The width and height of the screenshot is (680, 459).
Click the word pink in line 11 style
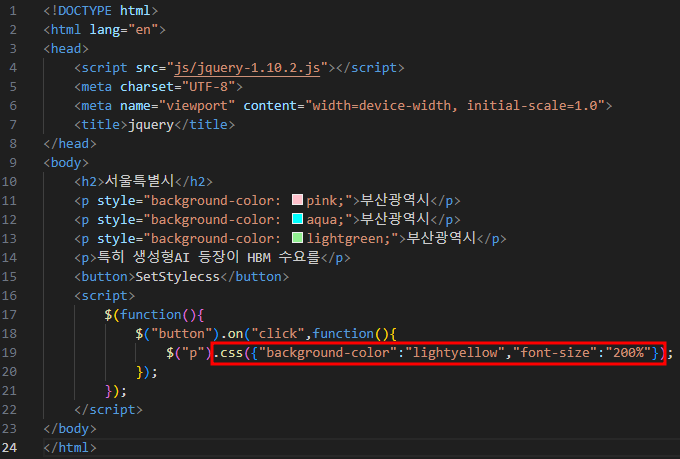pyautogui.click(x=321, y=200)
